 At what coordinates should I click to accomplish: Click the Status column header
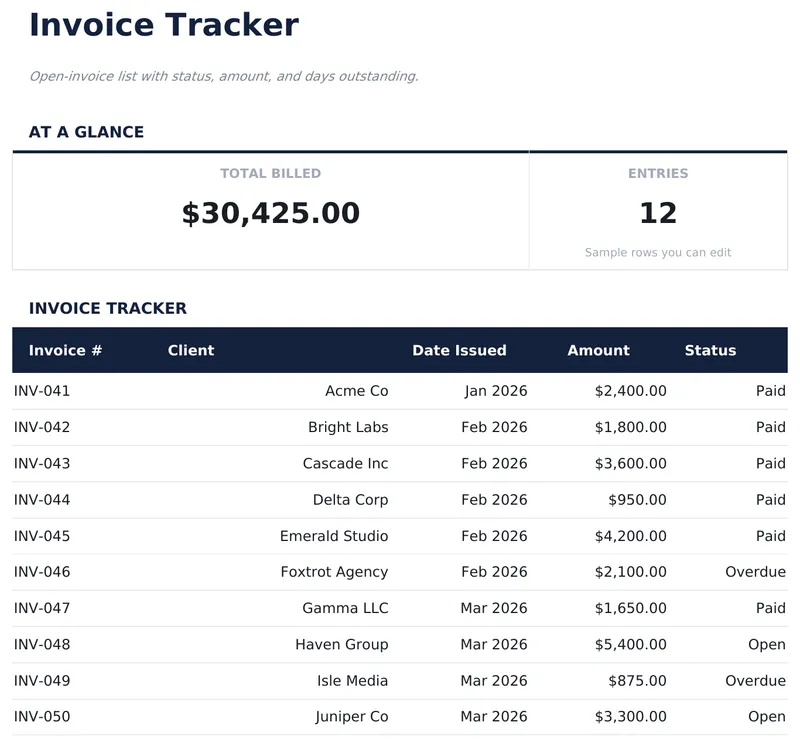coord(710,350)
